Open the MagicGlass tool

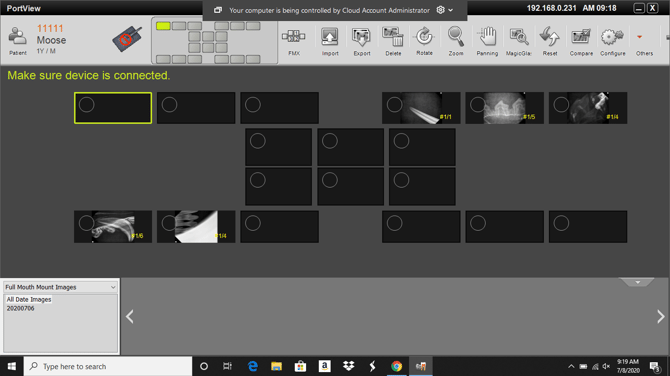click(x=519, y=41)
